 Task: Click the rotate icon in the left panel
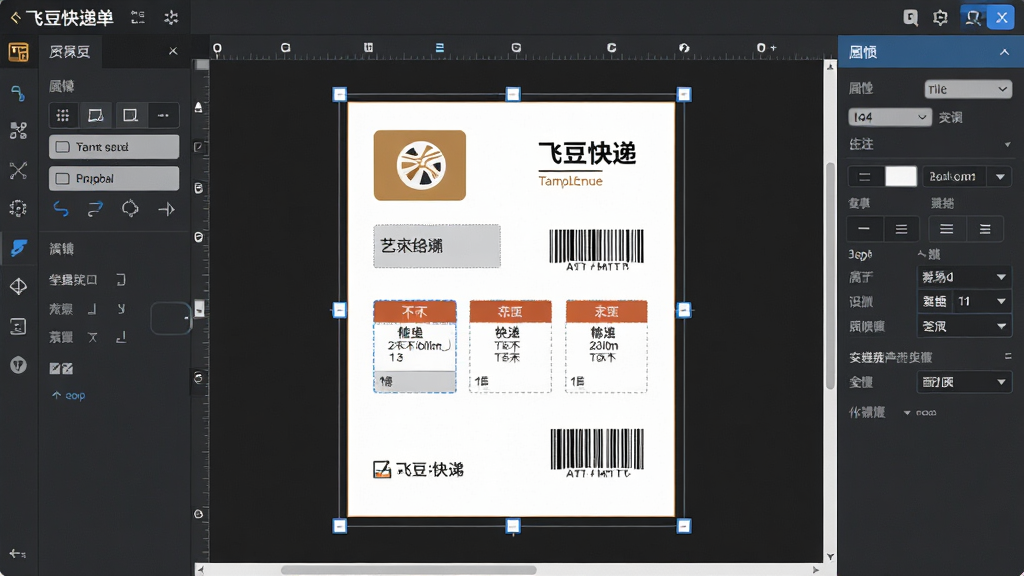pyautogui.click(x=130, y=209)
